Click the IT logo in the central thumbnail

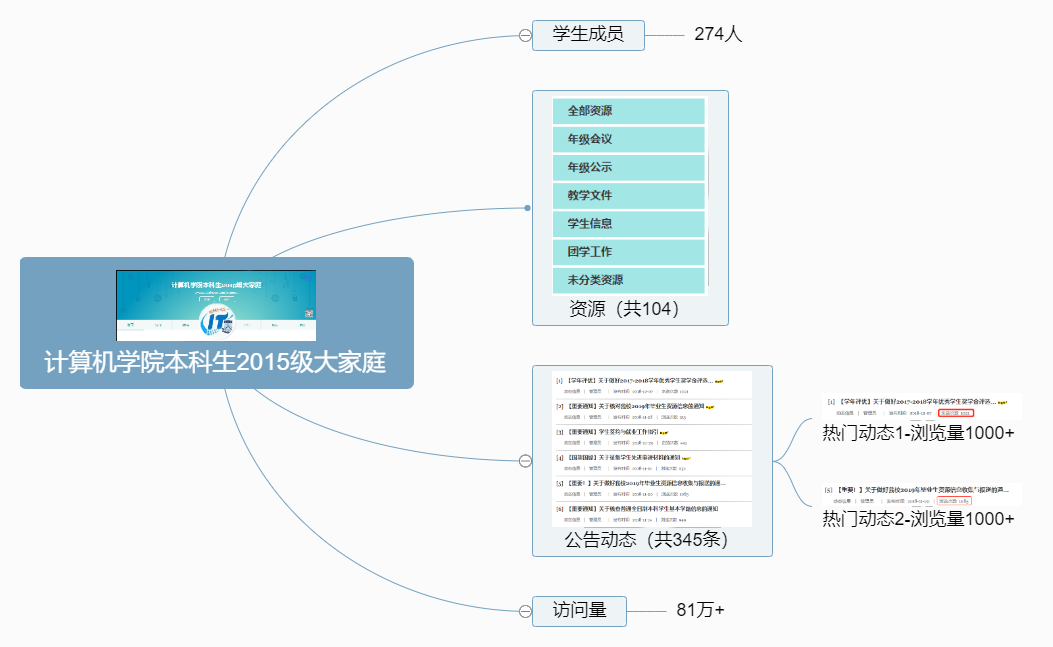(216, 320)
